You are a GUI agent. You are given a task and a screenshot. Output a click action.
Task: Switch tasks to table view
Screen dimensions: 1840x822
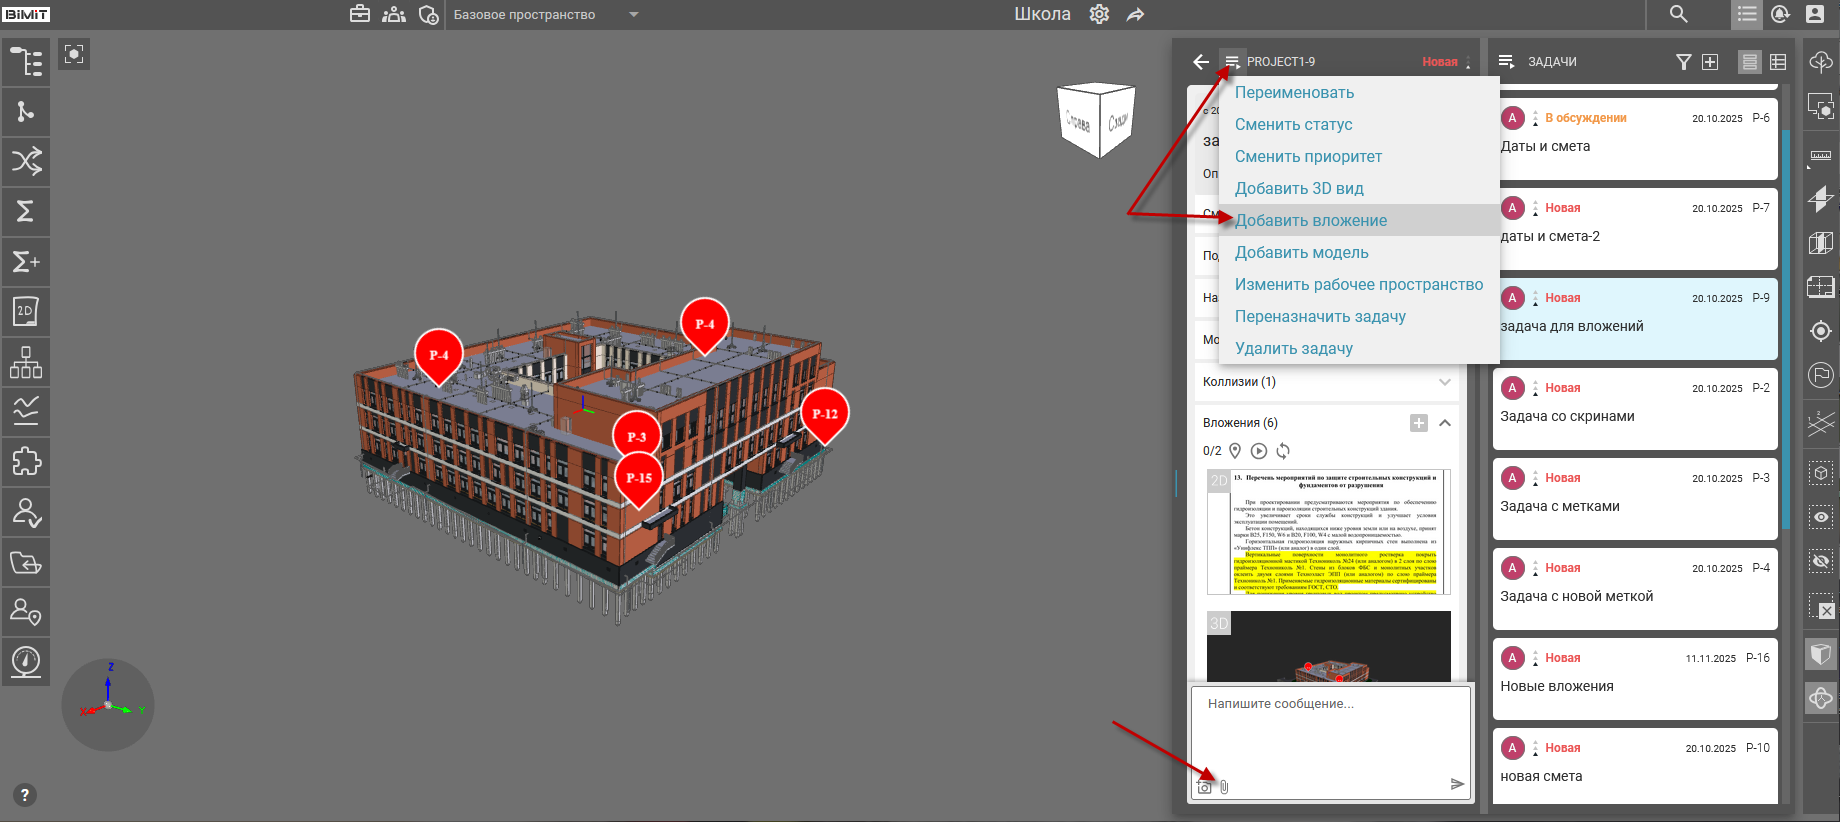(x=1778, y=62)
